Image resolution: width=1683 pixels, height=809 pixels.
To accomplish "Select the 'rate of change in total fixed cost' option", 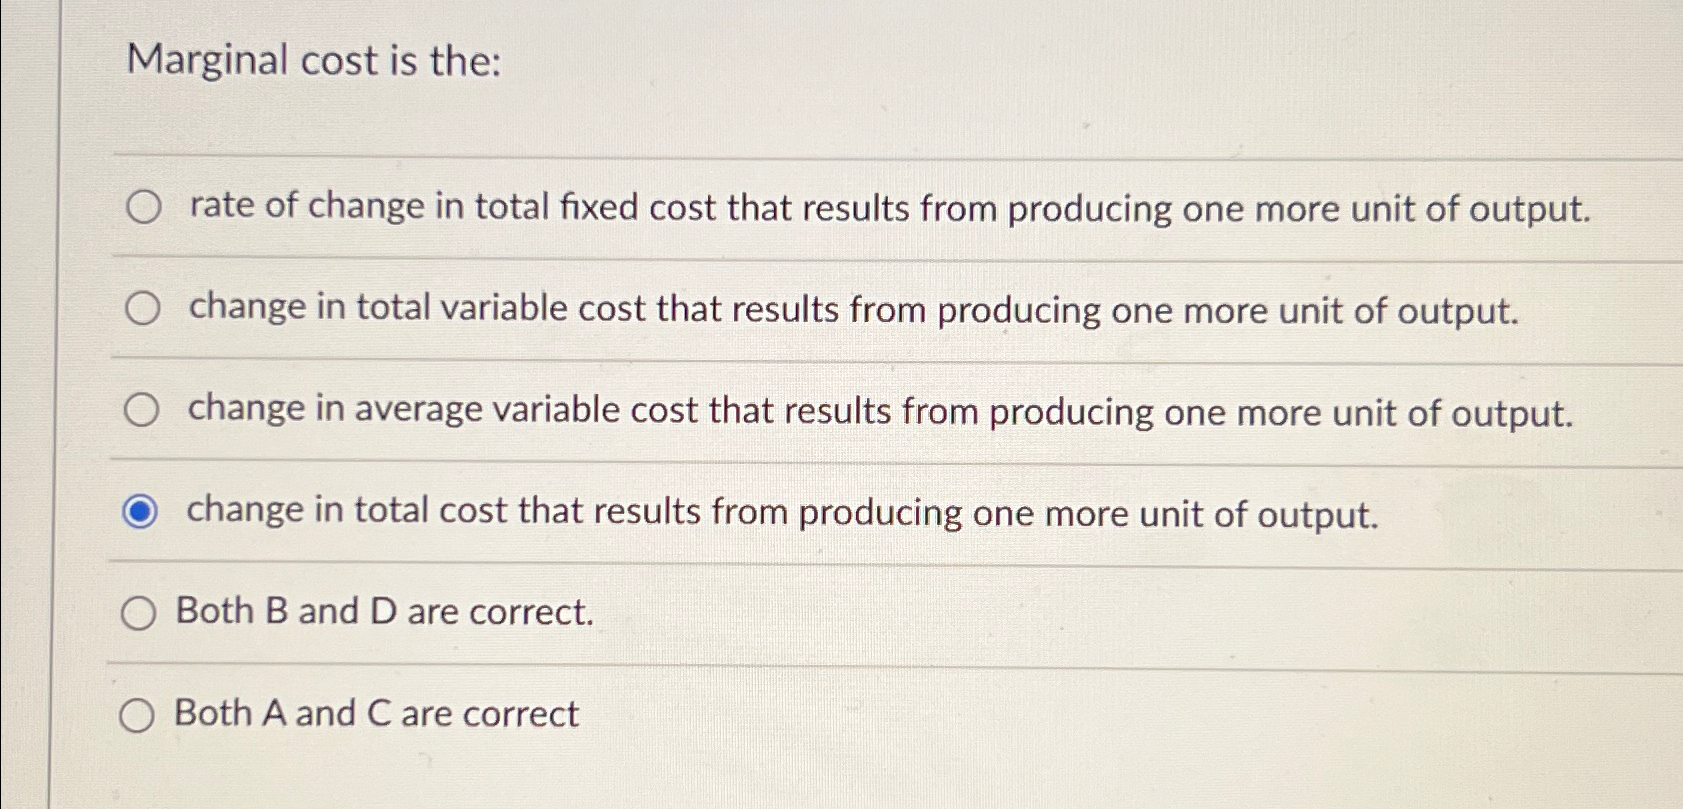I will tap(143, 208).
